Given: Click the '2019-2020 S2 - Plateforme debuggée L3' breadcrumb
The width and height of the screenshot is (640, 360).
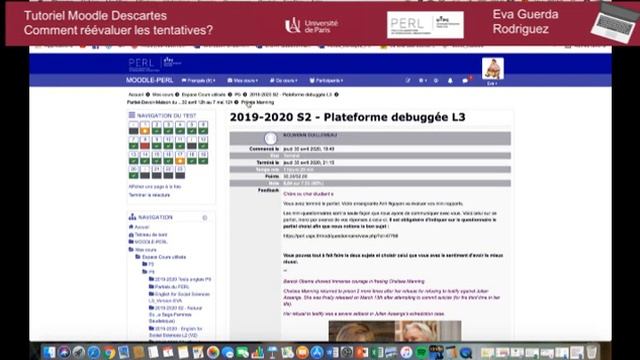Looking at the screenshot, I should (291, 95).
